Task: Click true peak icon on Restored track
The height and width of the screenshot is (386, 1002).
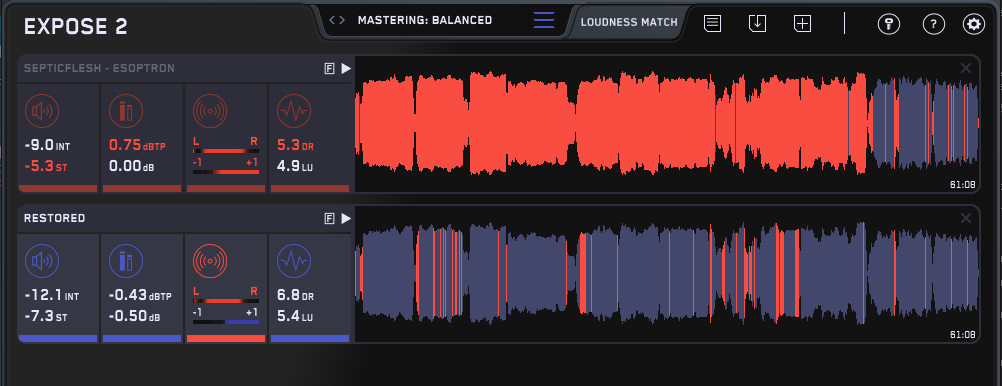Action: tap(126, 261)
